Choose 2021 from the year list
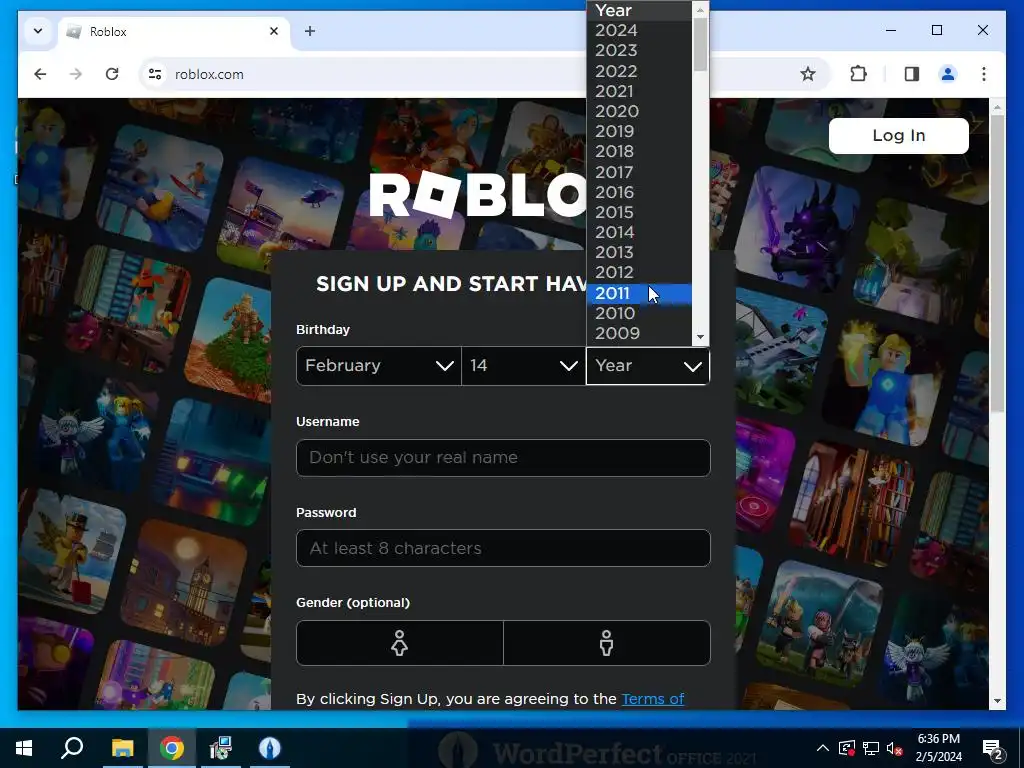Screen dimensions: 1024x768 [639, 91]
